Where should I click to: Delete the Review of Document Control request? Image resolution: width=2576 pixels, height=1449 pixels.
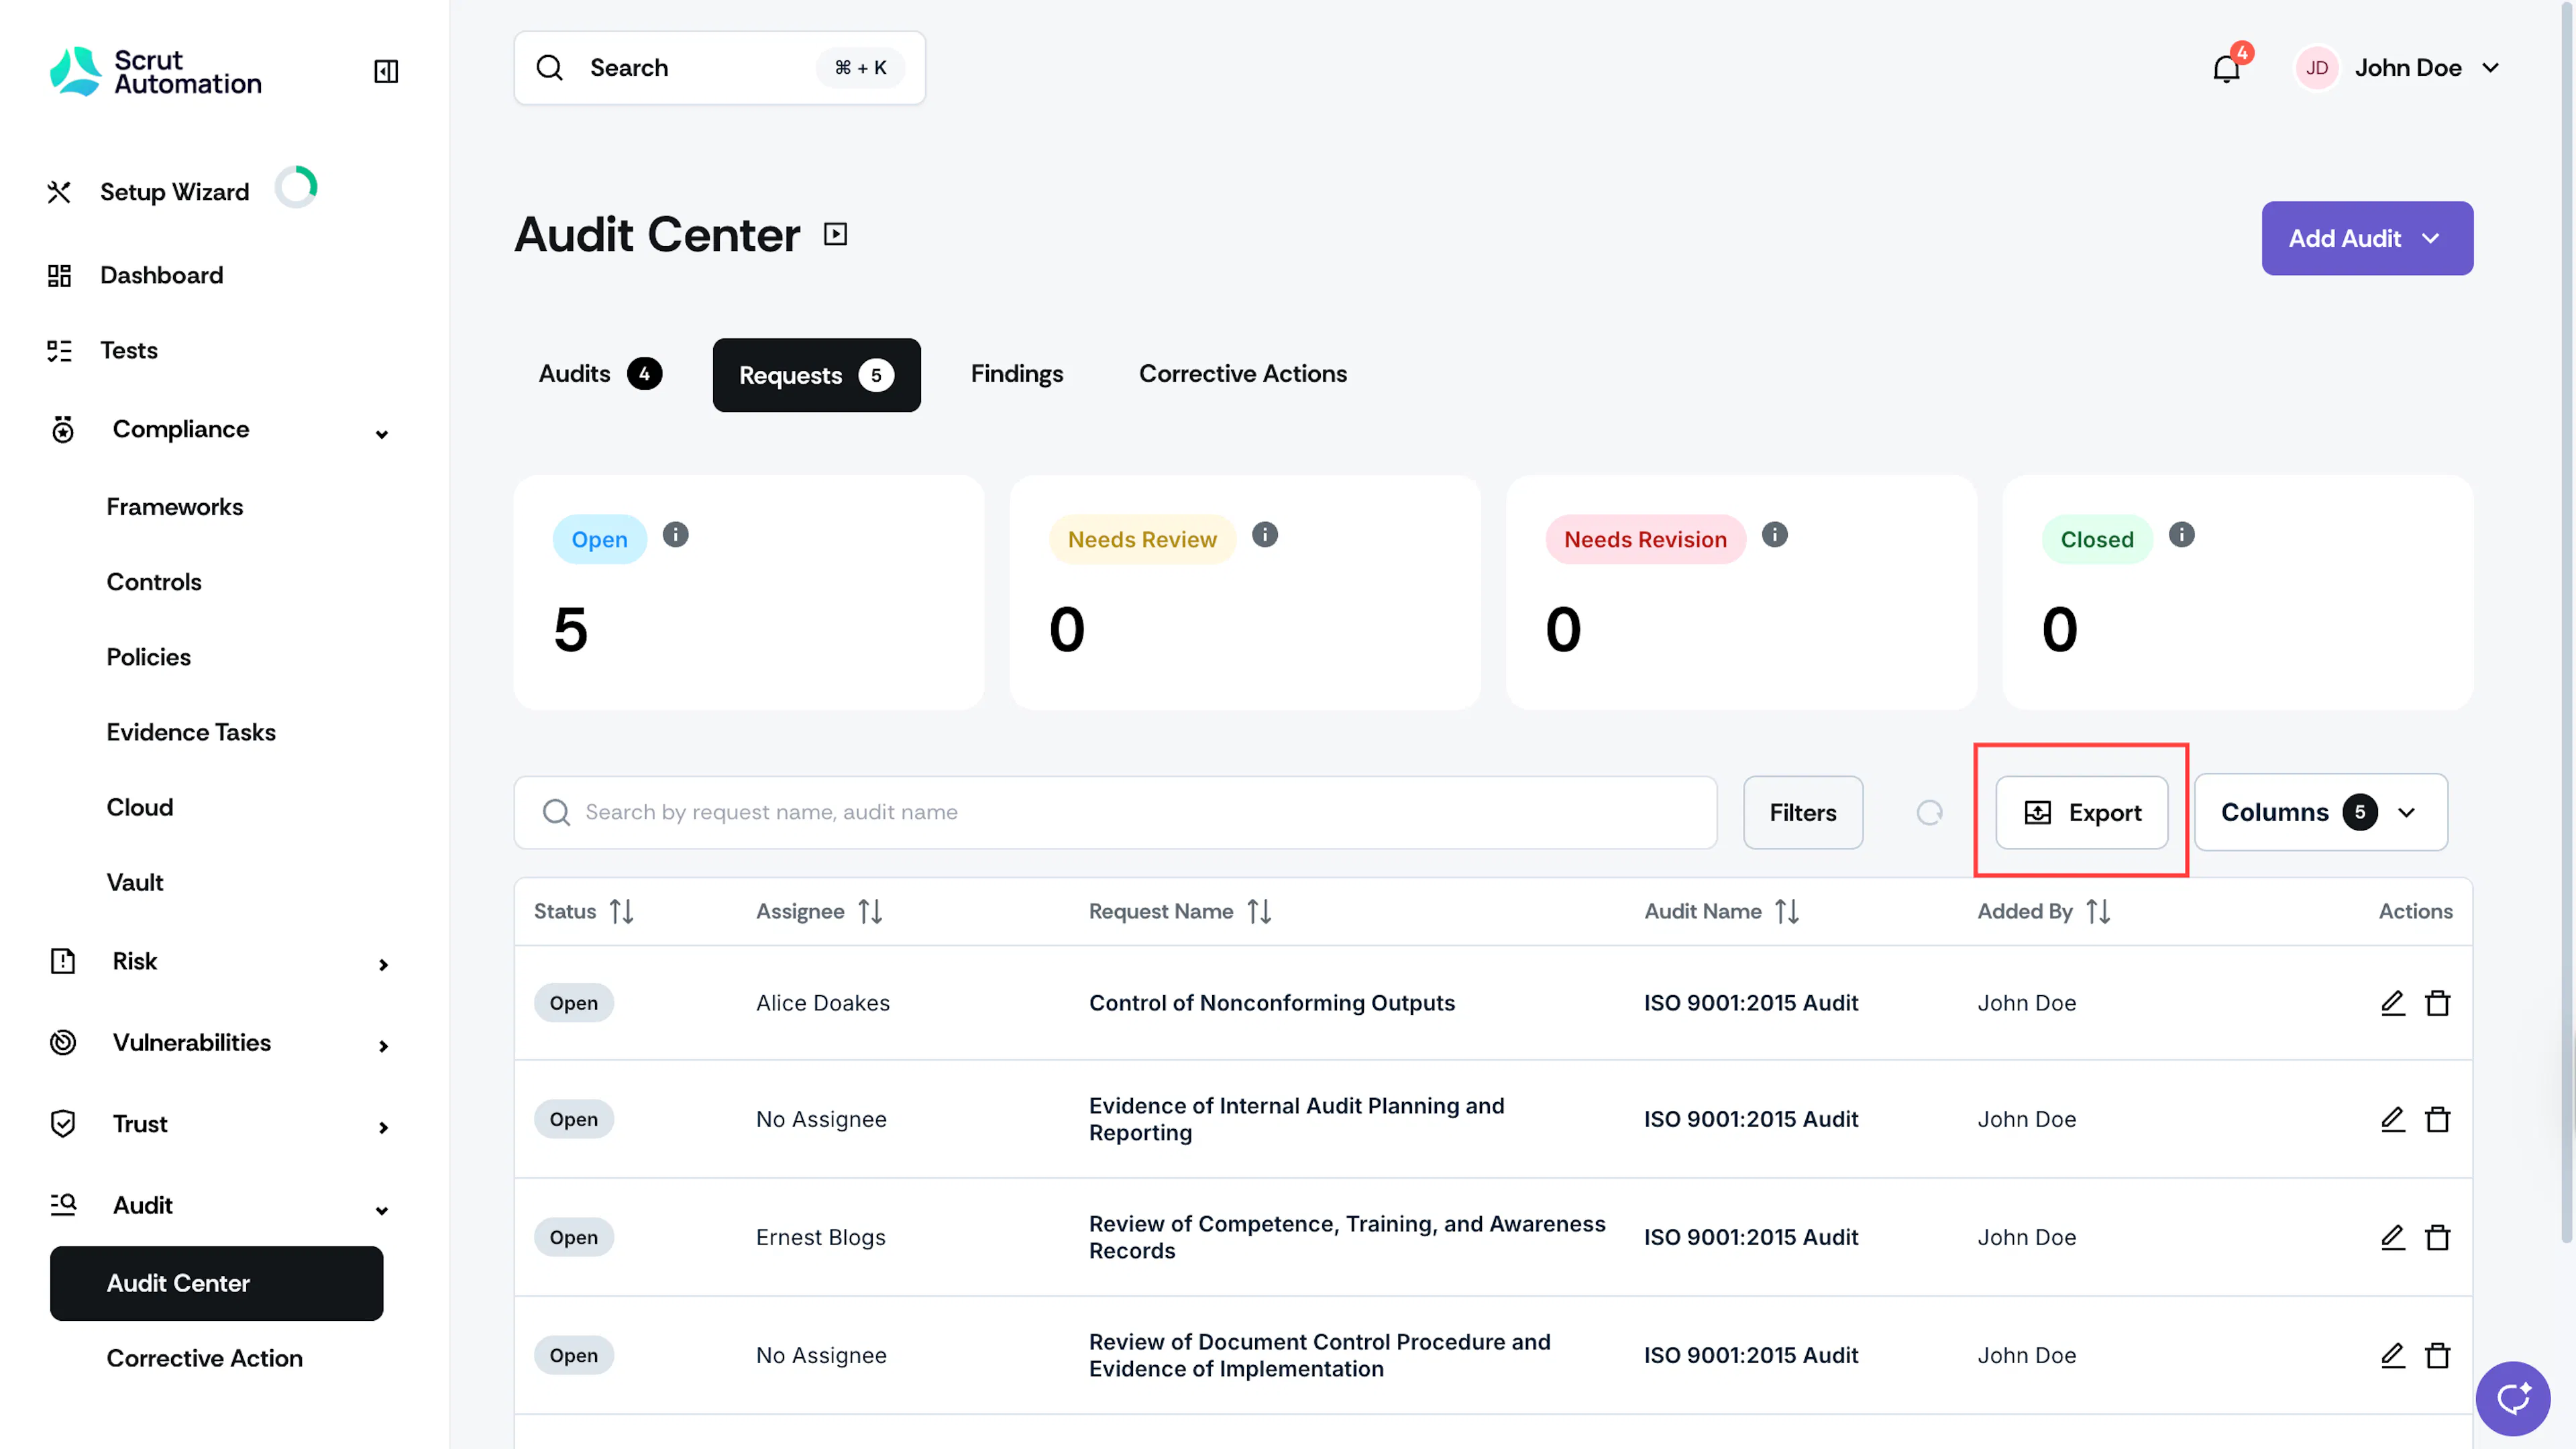click(2438, 1355)
